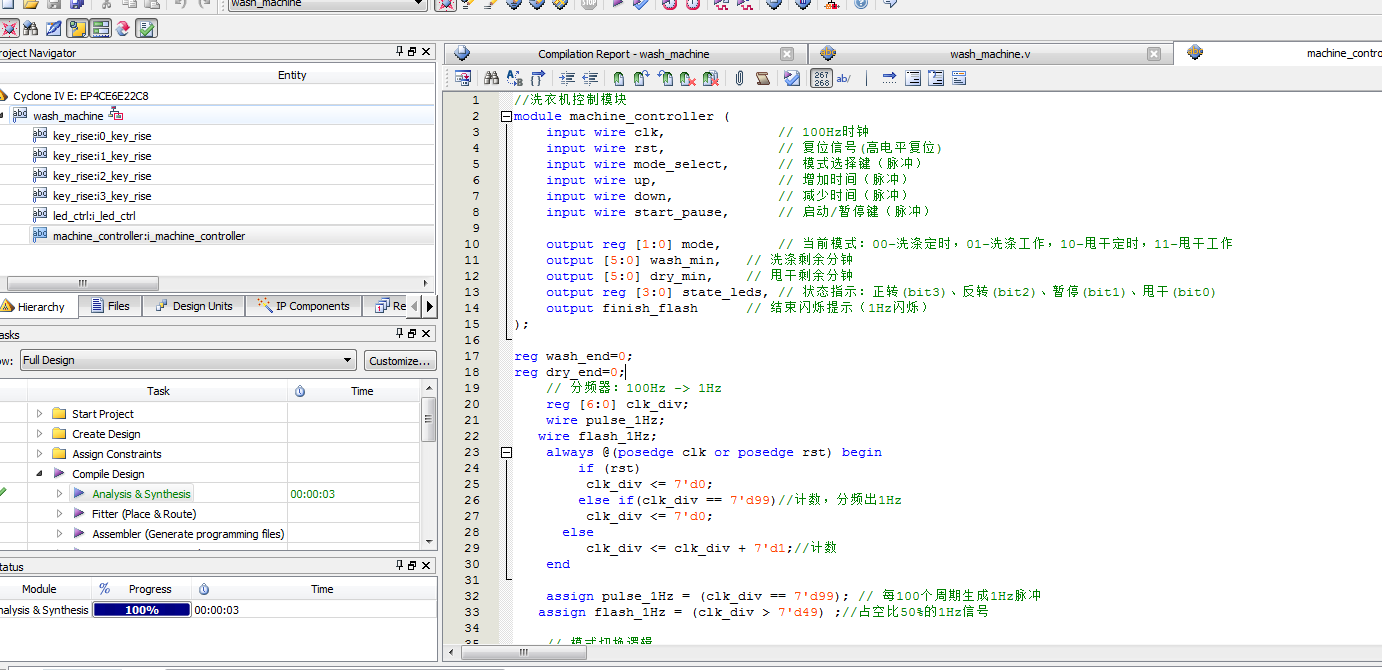Click the hierarchy icon next to wash_machine
1382x670 pixels.
pyautogui.click(x=116, y=116)
